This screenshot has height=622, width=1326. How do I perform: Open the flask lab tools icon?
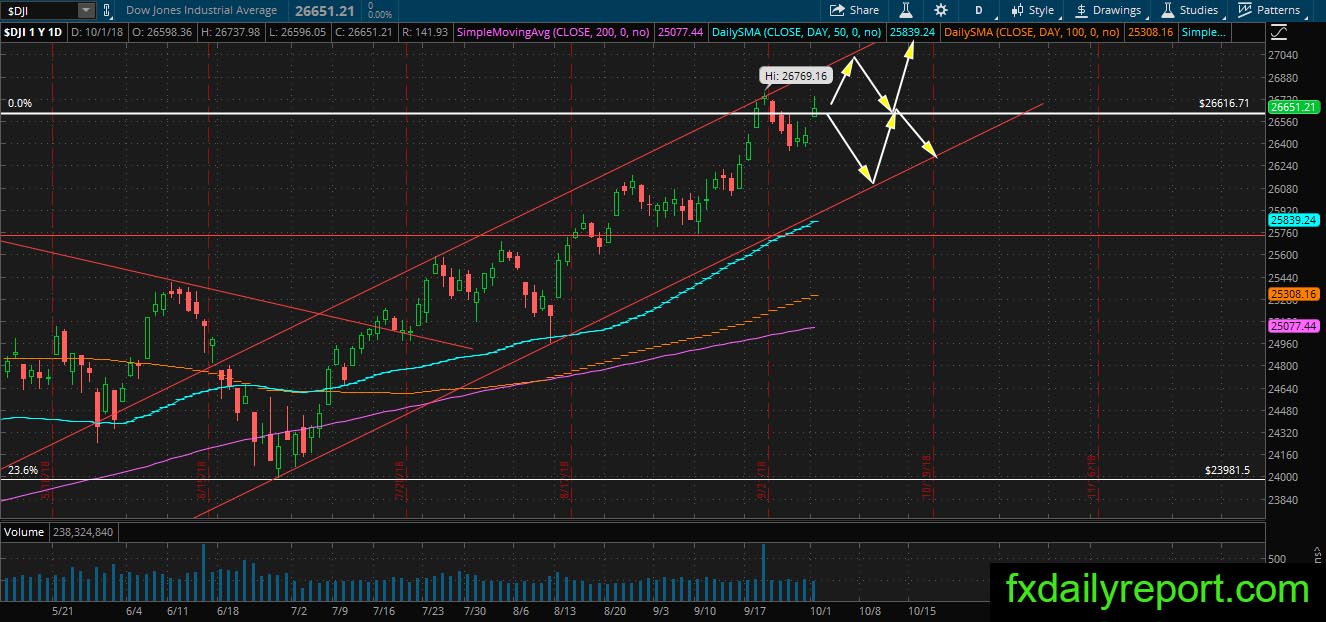click(906, 10)
